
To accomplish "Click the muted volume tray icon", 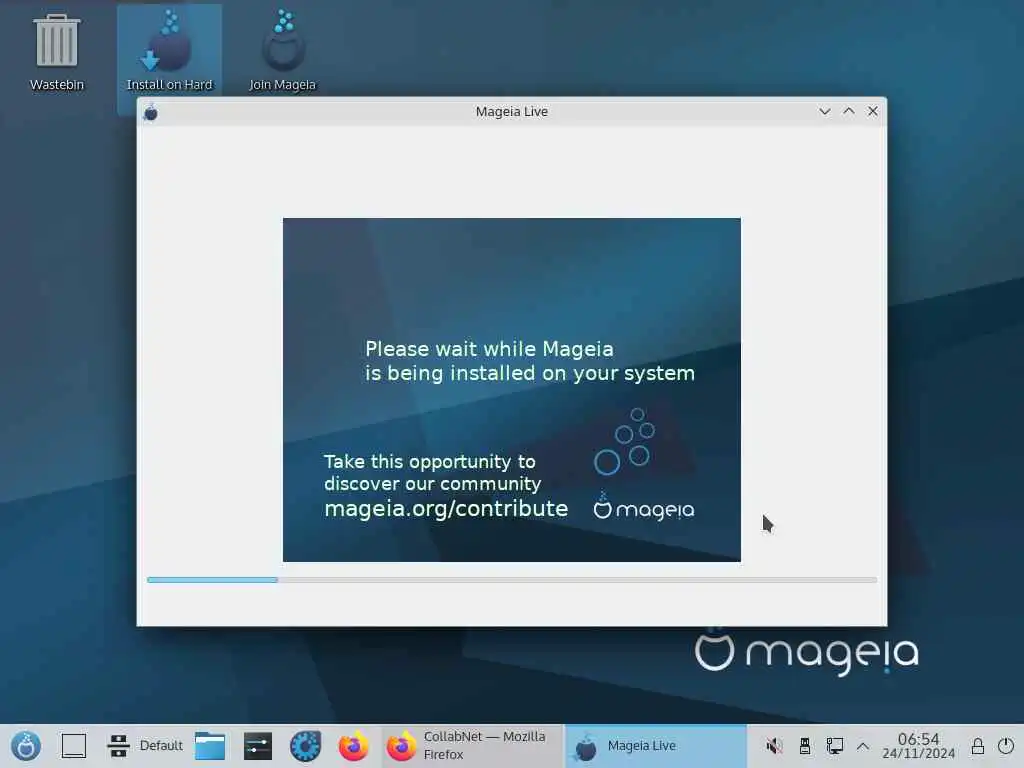I will [x=775, y=746].
